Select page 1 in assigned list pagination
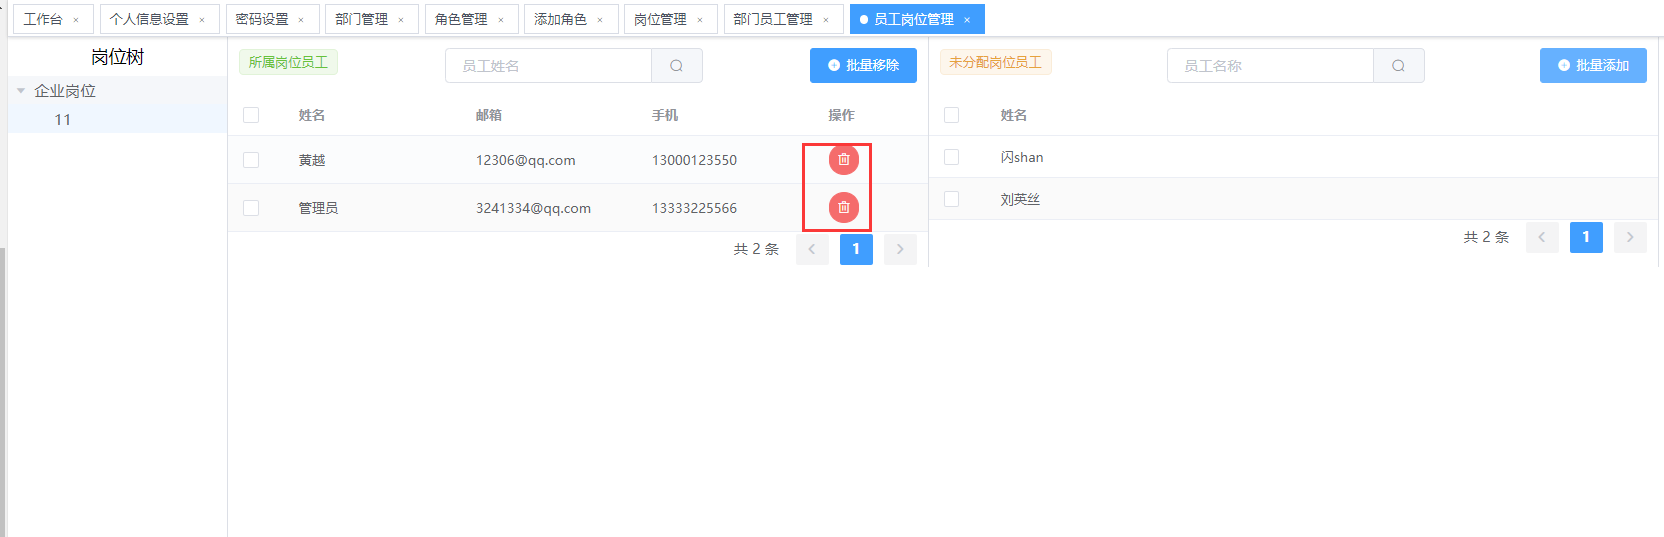 [856, 249]
